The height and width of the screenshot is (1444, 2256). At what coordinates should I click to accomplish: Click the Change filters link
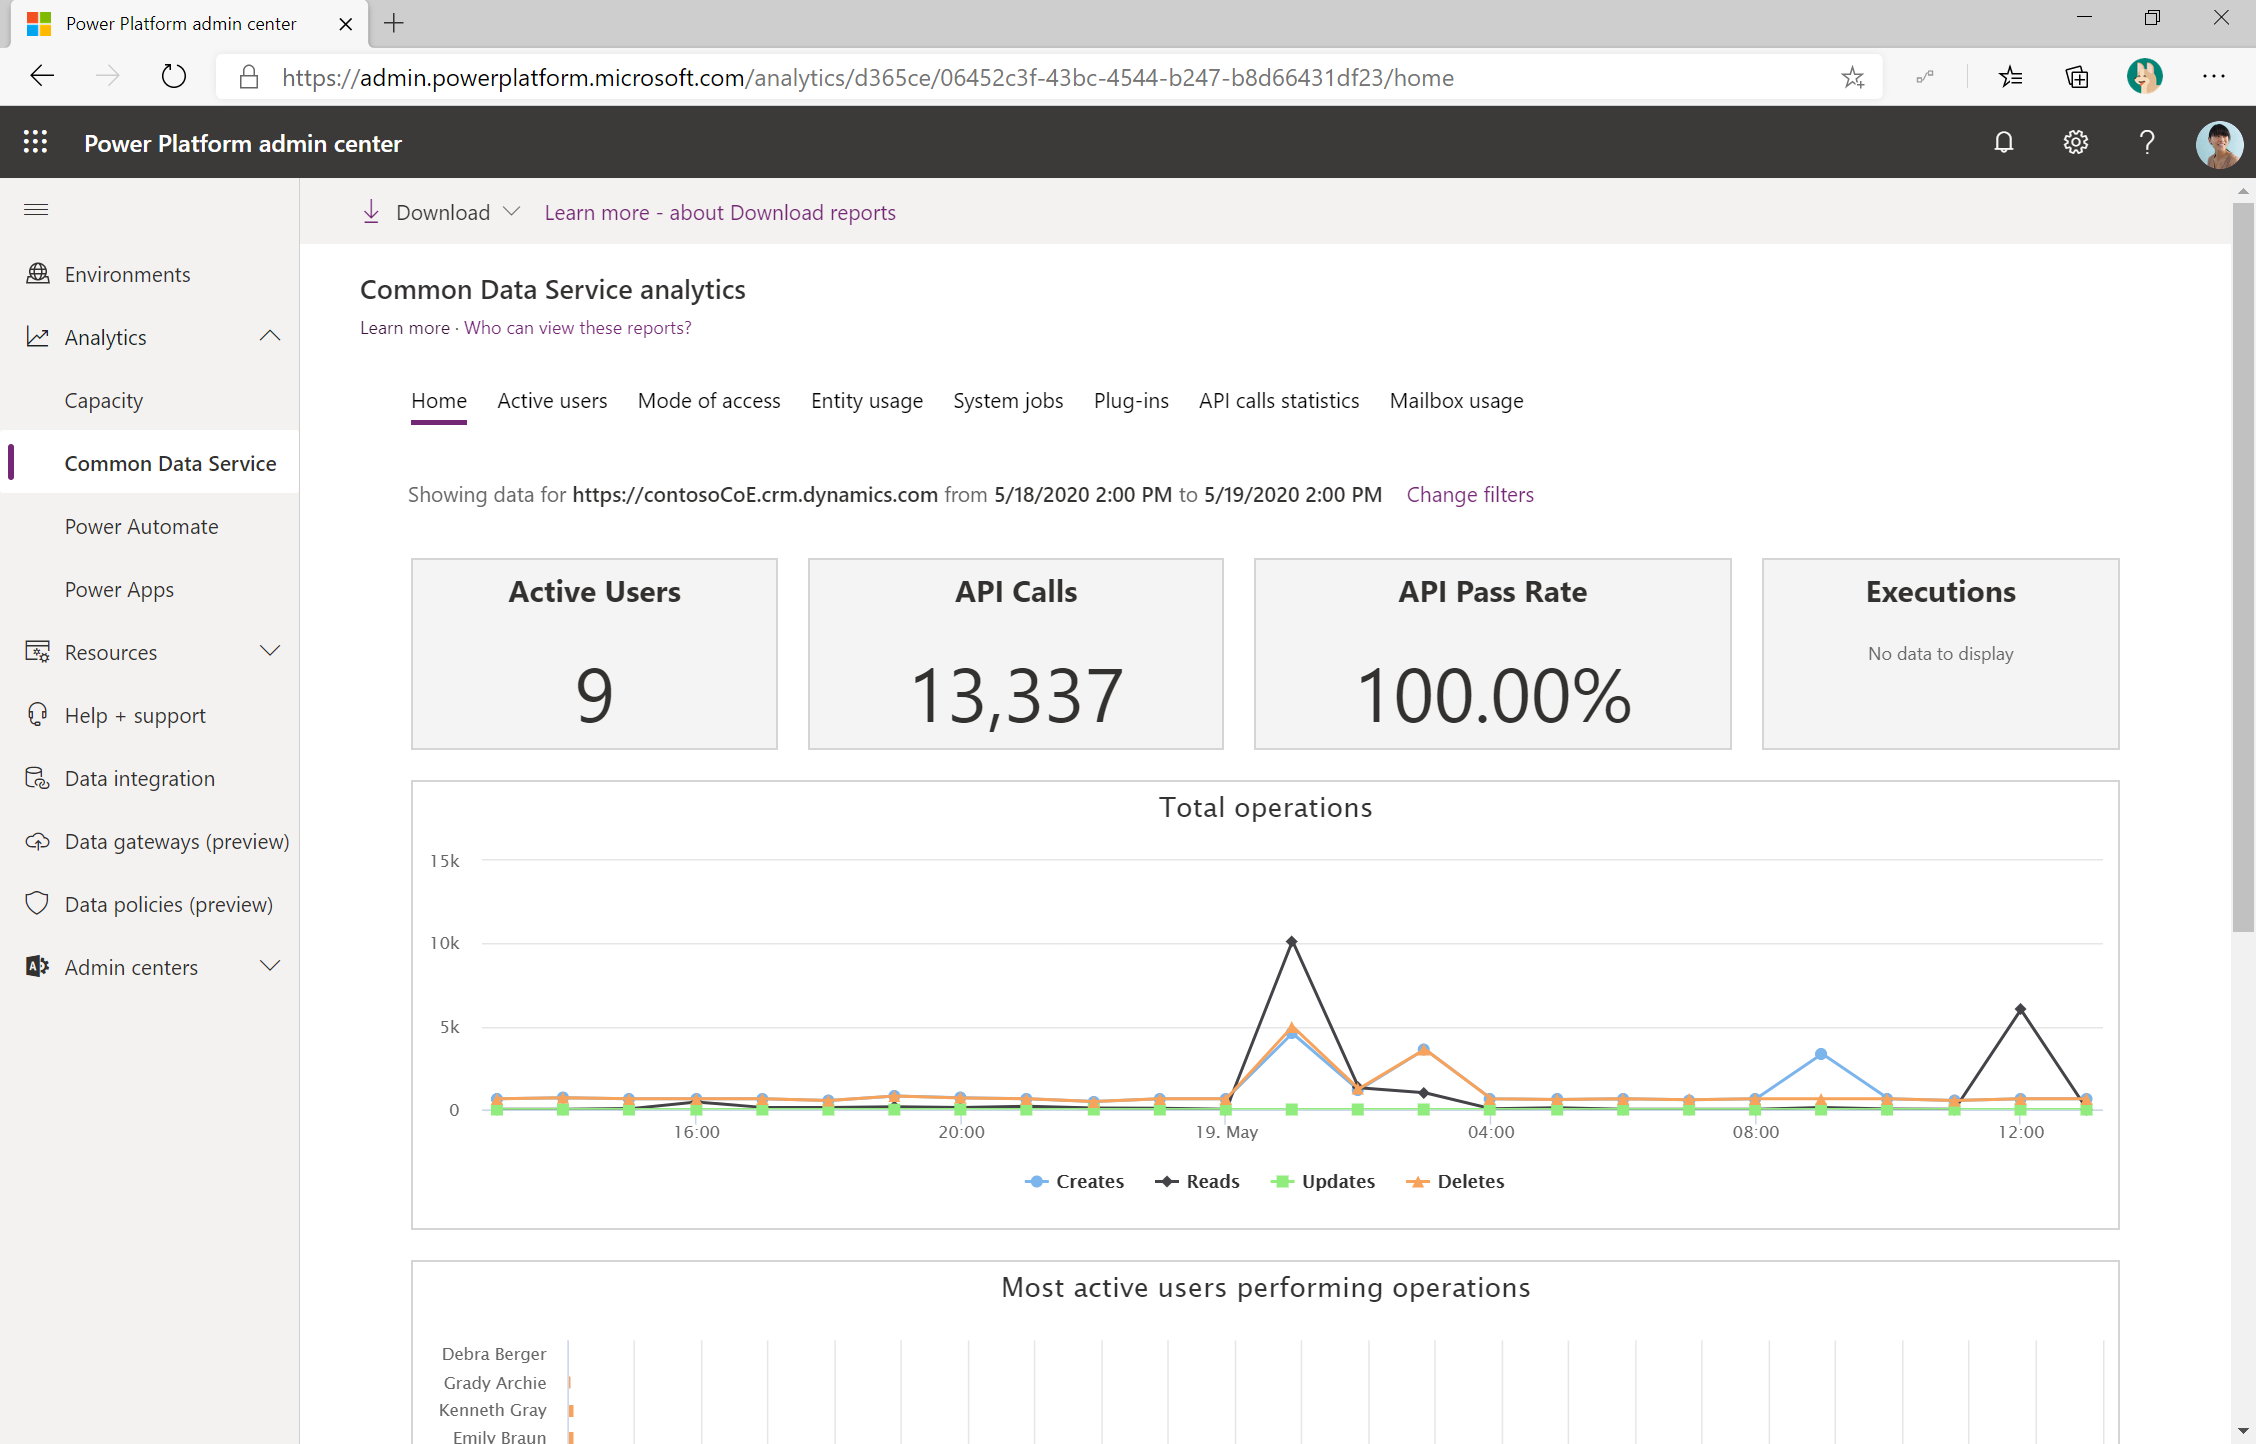tap(1468, 493)
